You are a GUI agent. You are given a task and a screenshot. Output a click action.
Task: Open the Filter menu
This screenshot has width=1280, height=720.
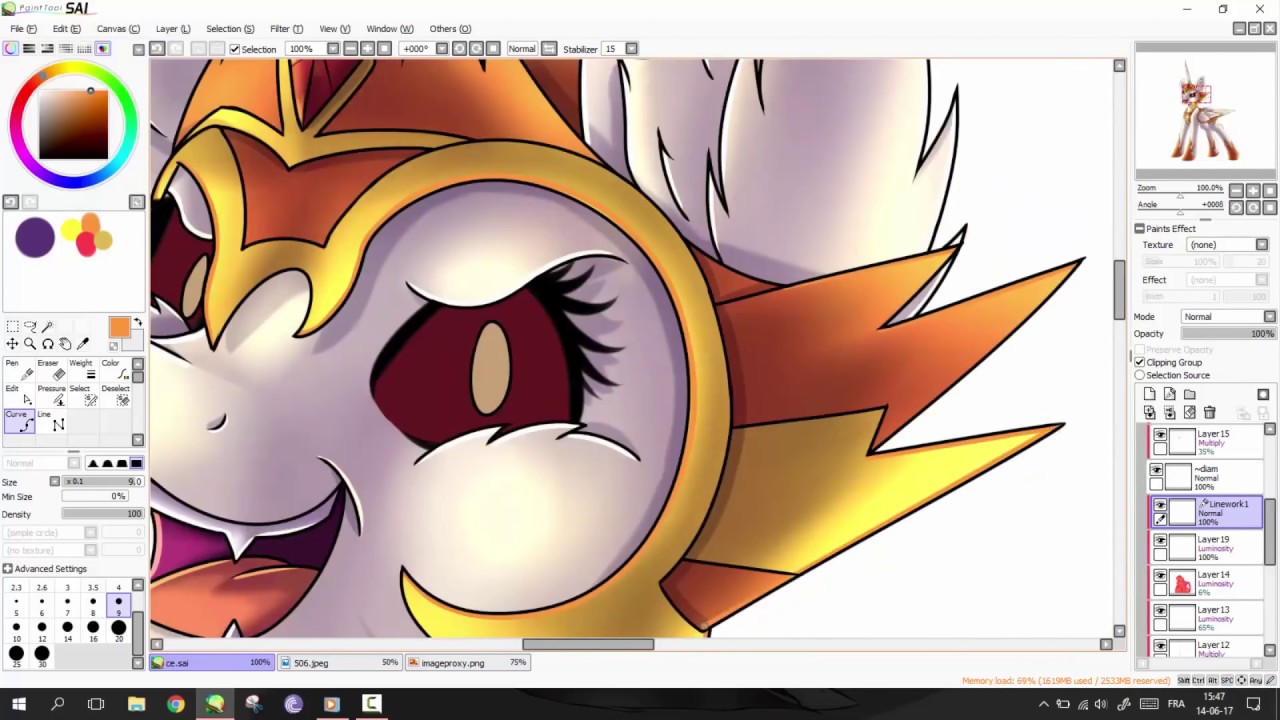286,29
